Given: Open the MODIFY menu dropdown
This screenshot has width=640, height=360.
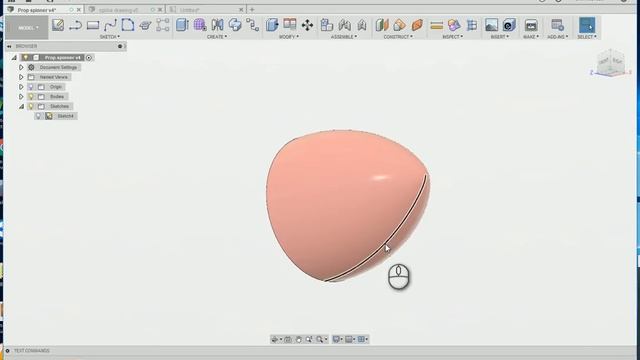Looking at the screenshot, I should tap(289, 37).
